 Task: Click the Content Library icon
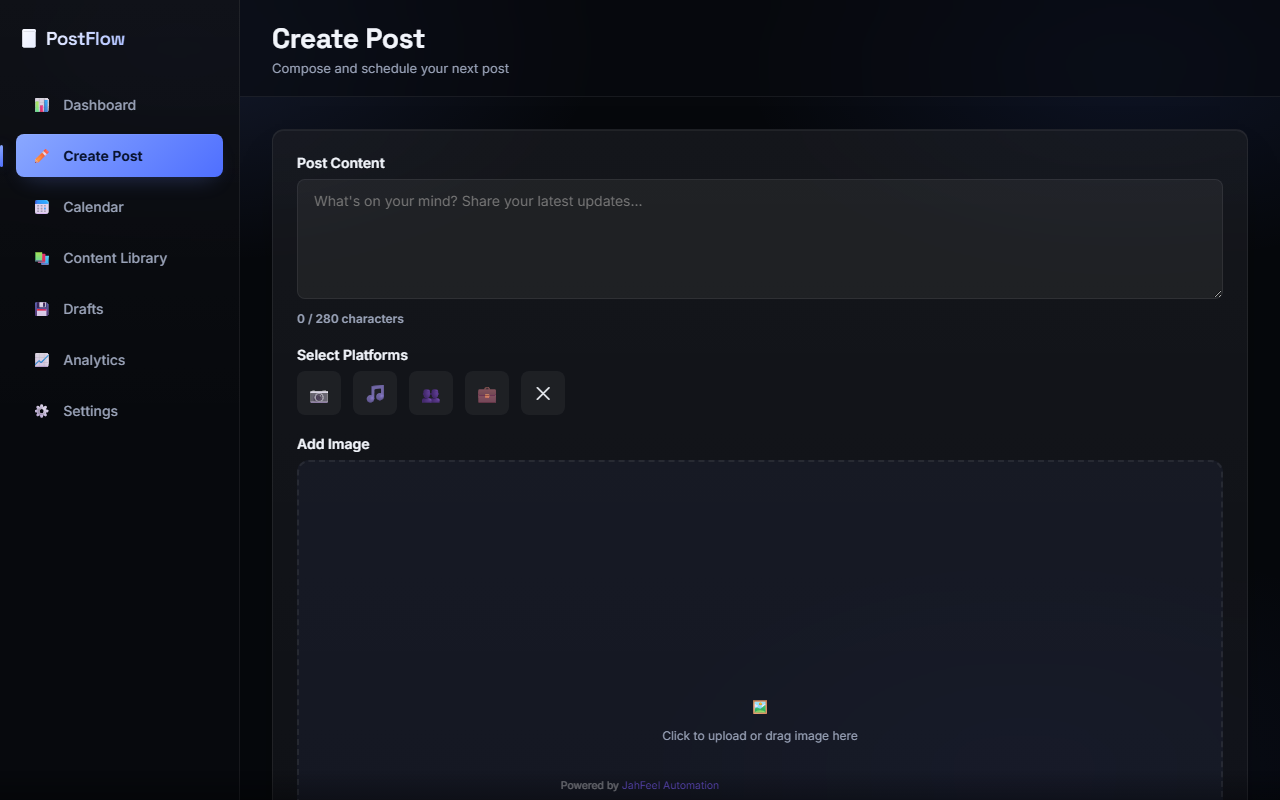(x=42, y=258)
